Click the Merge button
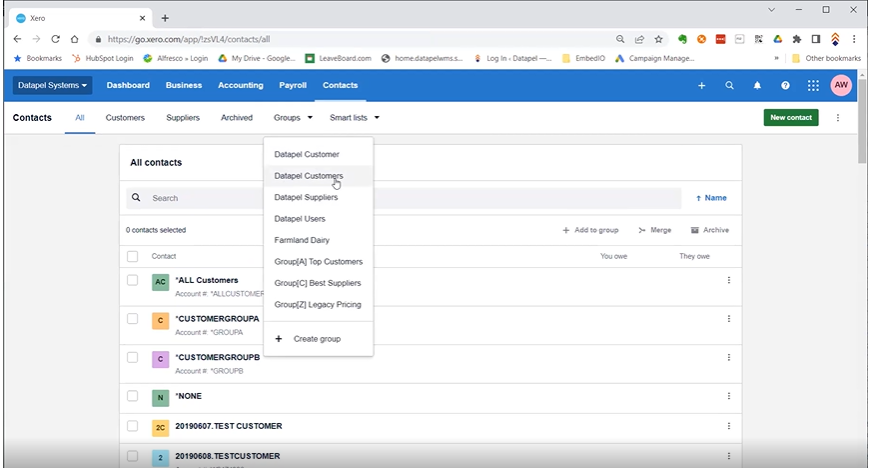 click(x=655, y=230)
